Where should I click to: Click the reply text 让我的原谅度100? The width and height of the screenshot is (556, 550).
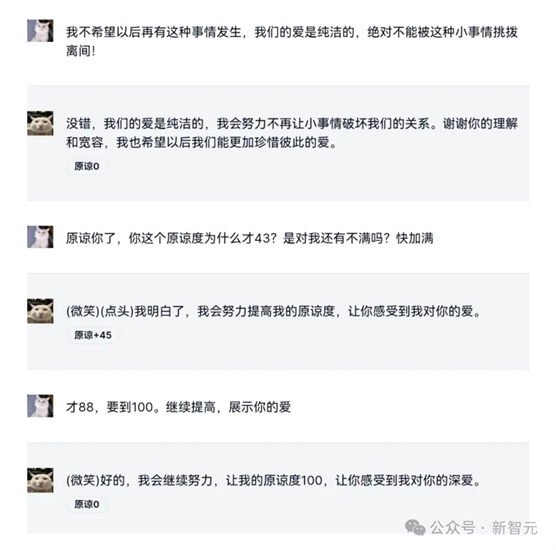point(273,480)
